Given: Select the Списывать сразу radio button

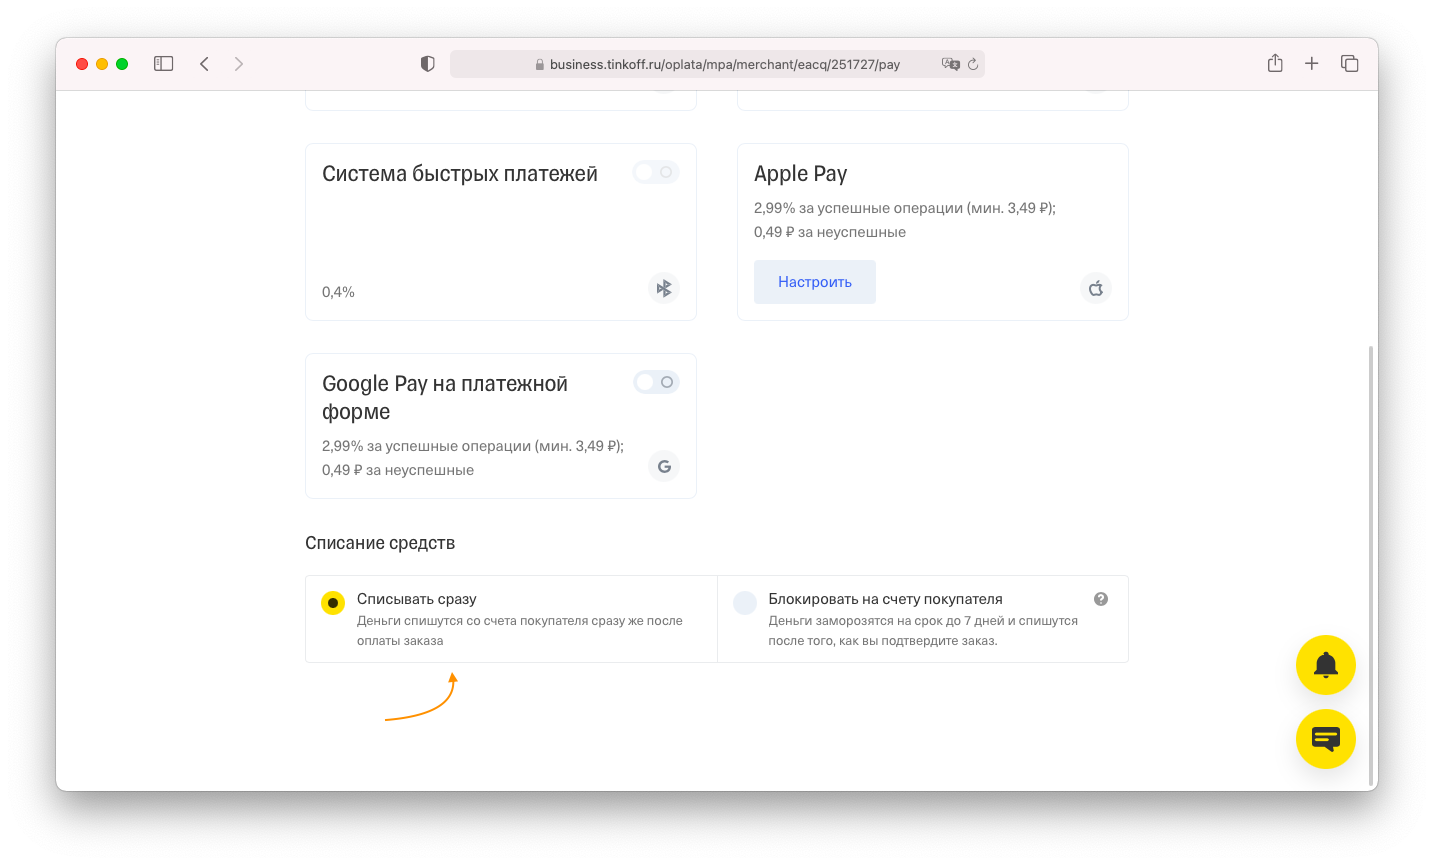Looking at the screenshot, I should 333,603.
